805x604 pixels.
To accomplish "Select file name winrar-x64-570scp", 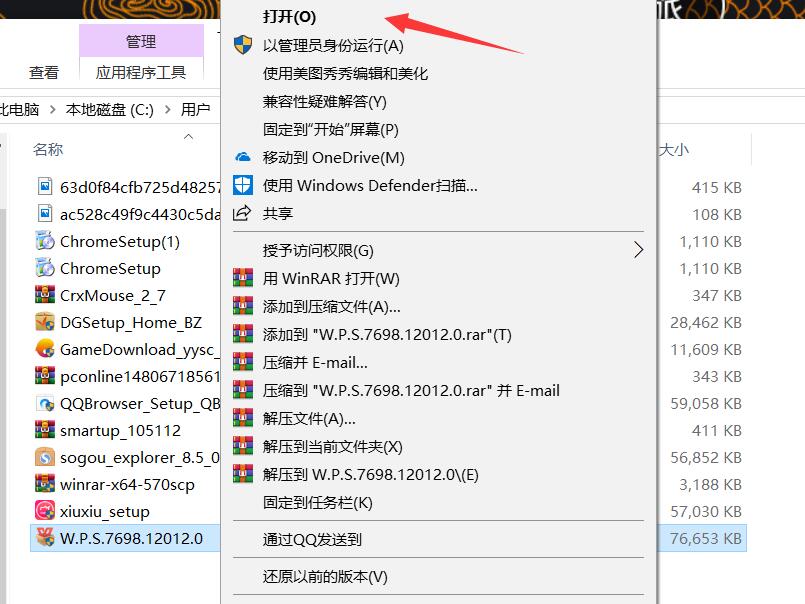I will pyautogui.click(x=127, y=484).
